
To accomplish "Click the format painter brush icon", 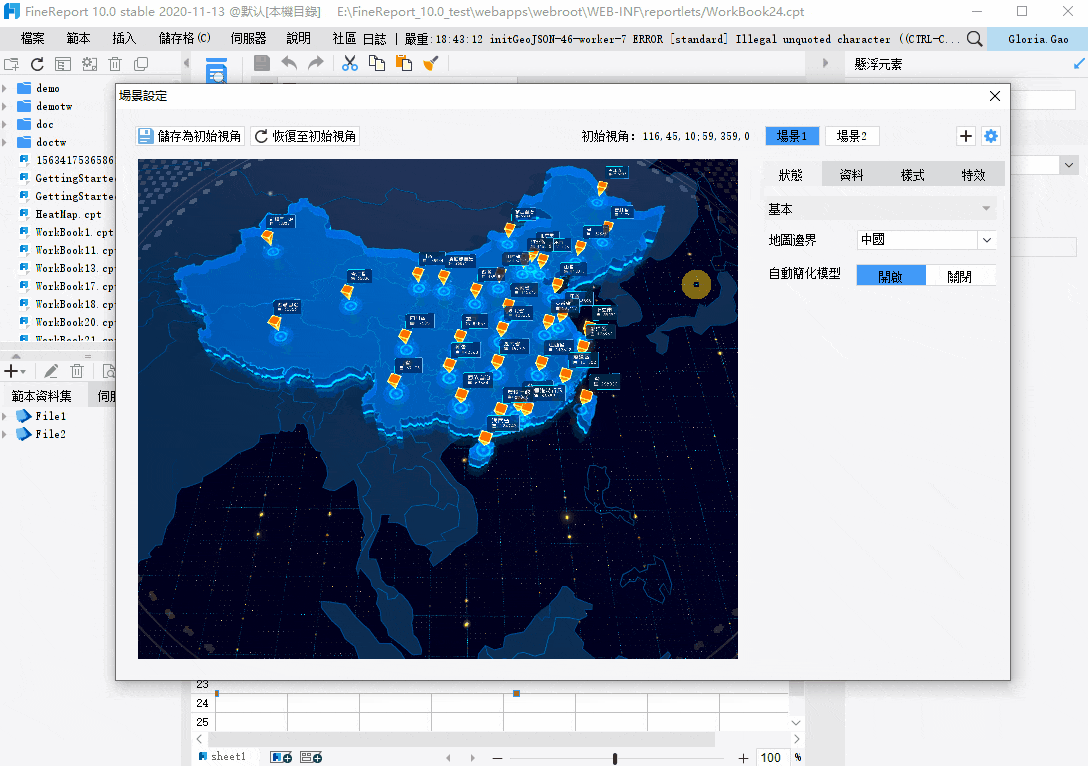I will [430, 63].
